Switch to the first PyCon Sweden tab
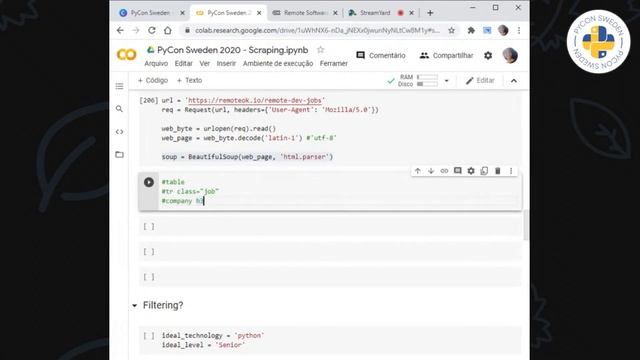 tap(150, 13)
